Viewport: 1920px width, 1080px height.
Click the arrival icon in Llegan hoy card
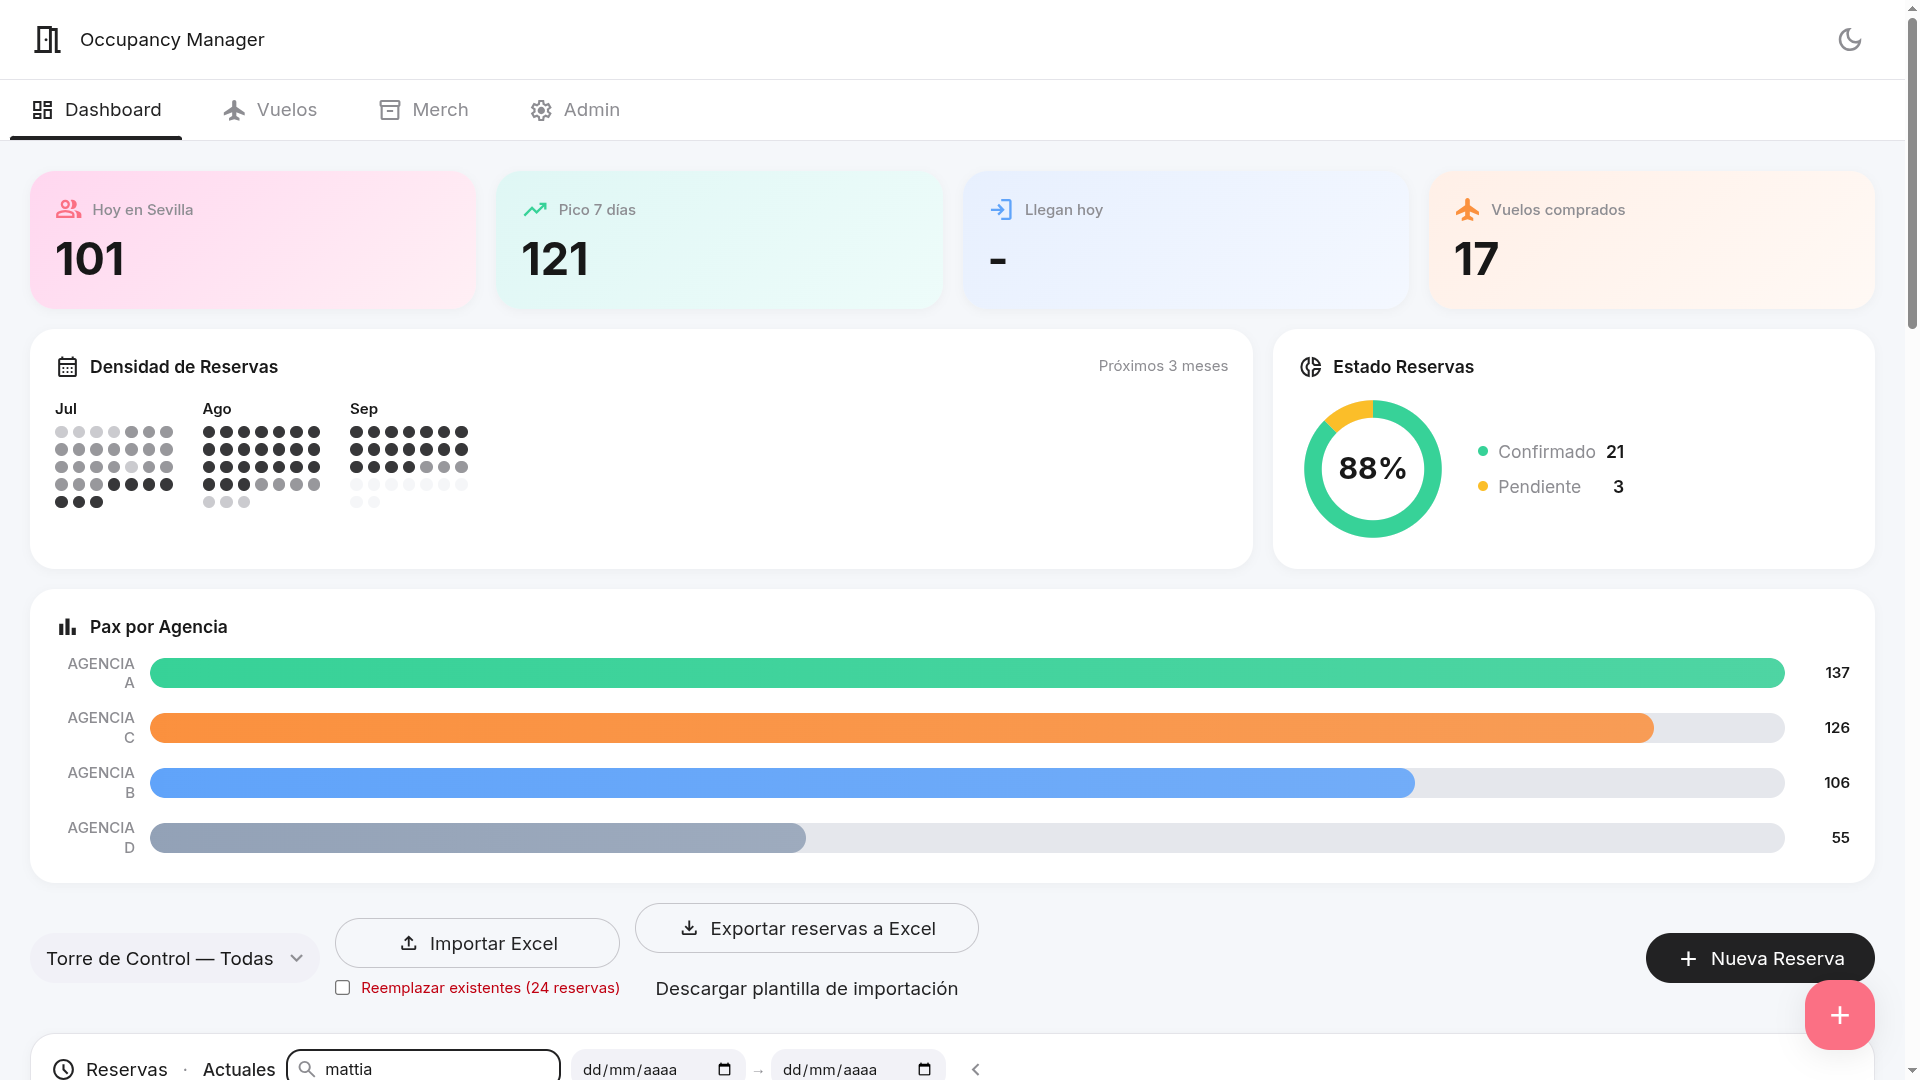click(x=1001, y=209)
